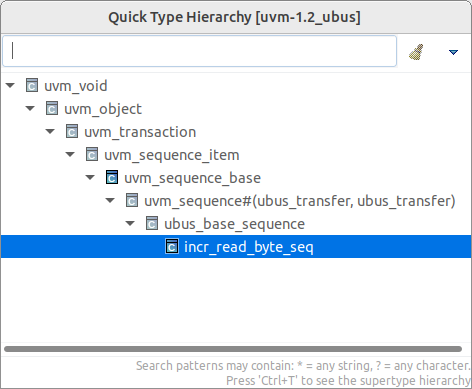Collapse the uvm_object tree node
The height and width of the screenshot is (389, 472).
coord(30,109)
